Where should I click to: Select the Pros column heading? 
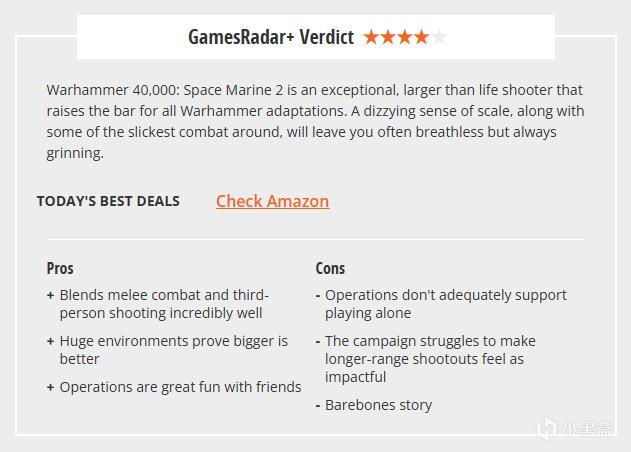[60, 268]
